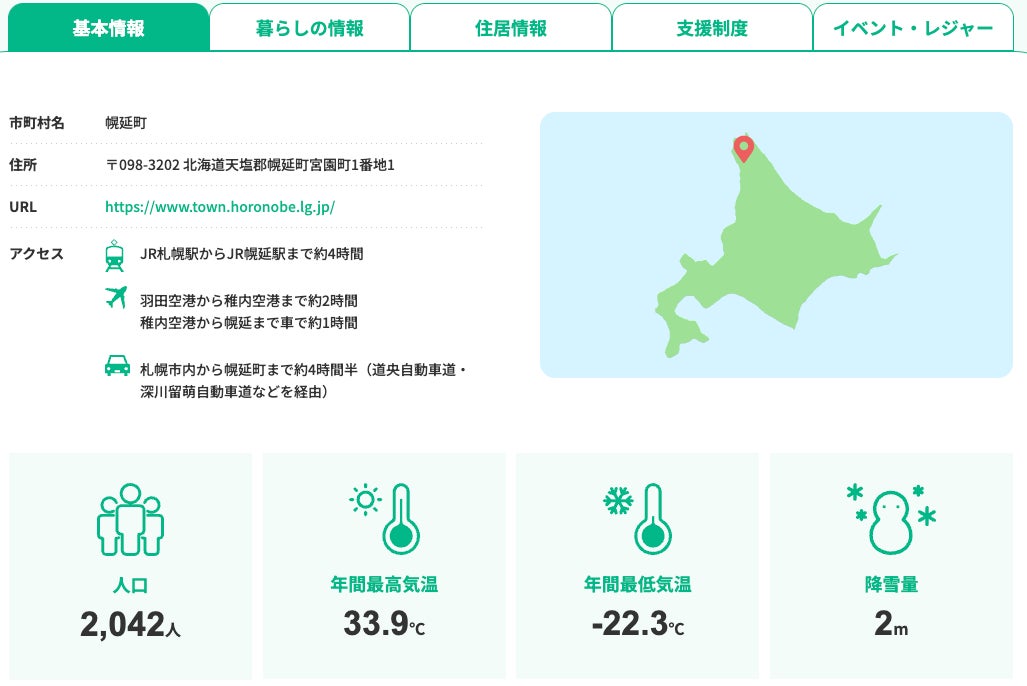Open the 支援制度 tab
The height and width of the screenshot is (686, 1027).
[712, 28]
